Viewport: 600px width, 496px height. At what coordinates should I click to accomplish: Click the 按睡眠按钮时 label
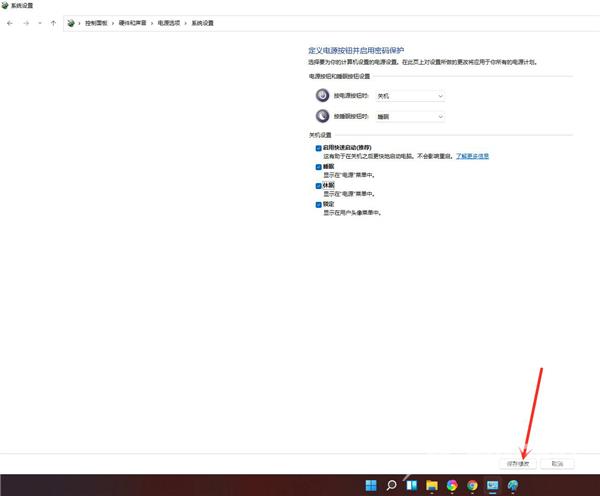(351, 116)
